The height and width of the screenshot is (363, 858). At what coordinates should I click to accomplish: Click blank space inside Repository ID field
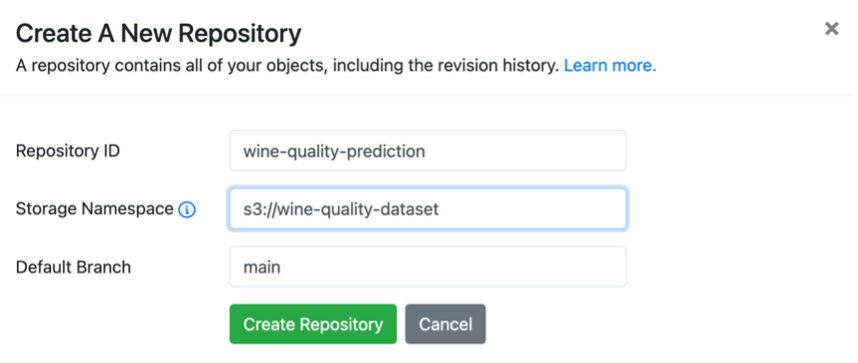pos(525,151)
